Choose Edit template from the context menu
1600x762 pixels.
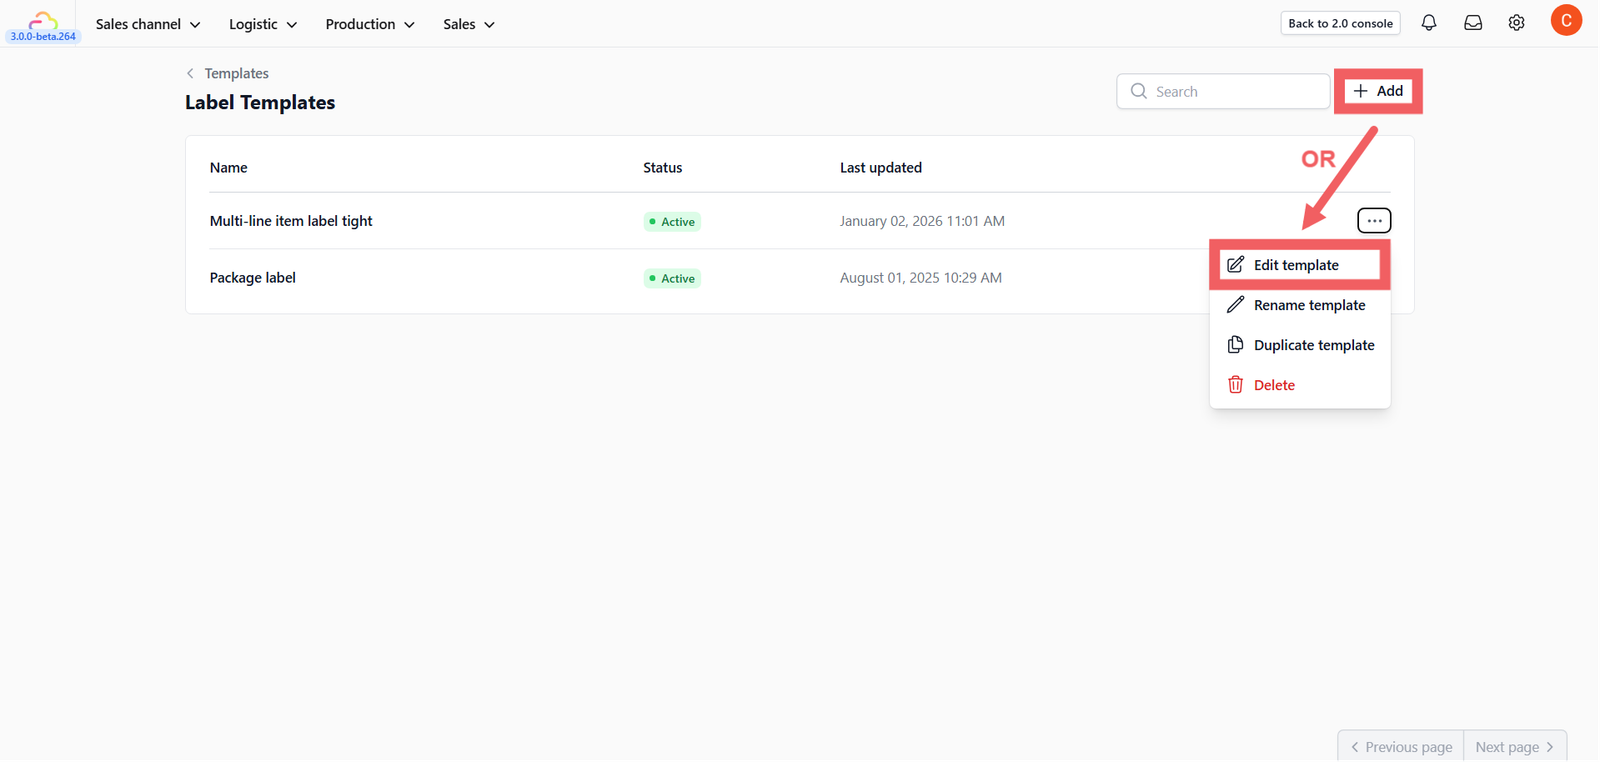[1300, 265]
